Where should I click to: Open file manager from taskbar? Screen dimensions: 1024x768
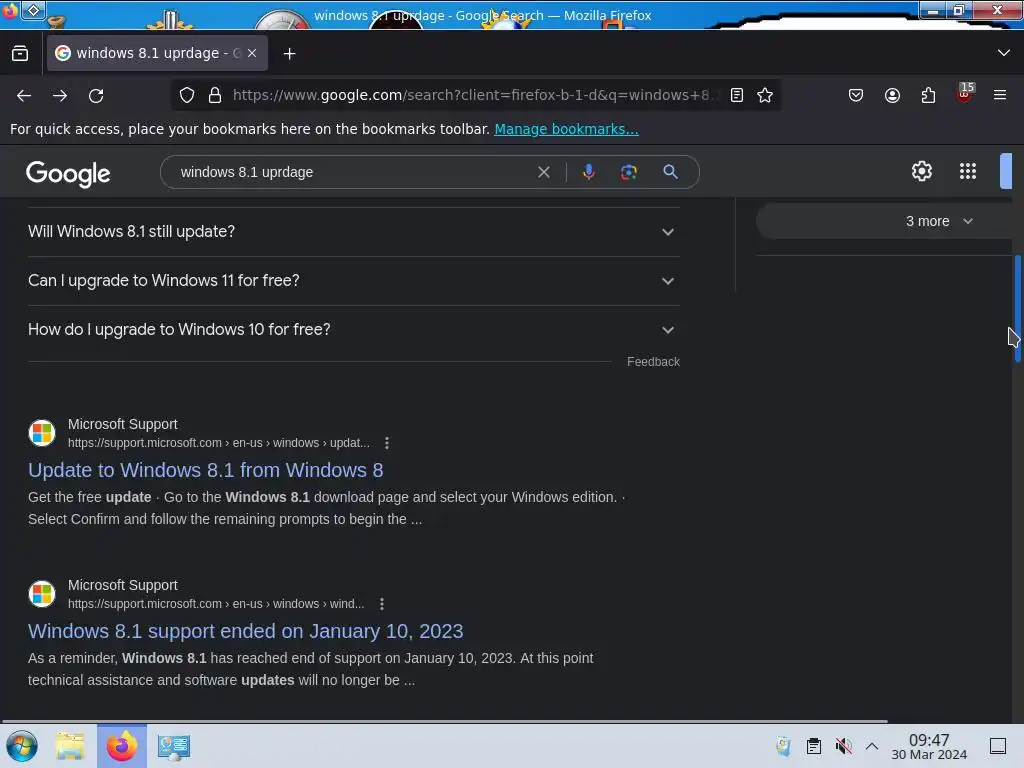click(x=70, y=746)
